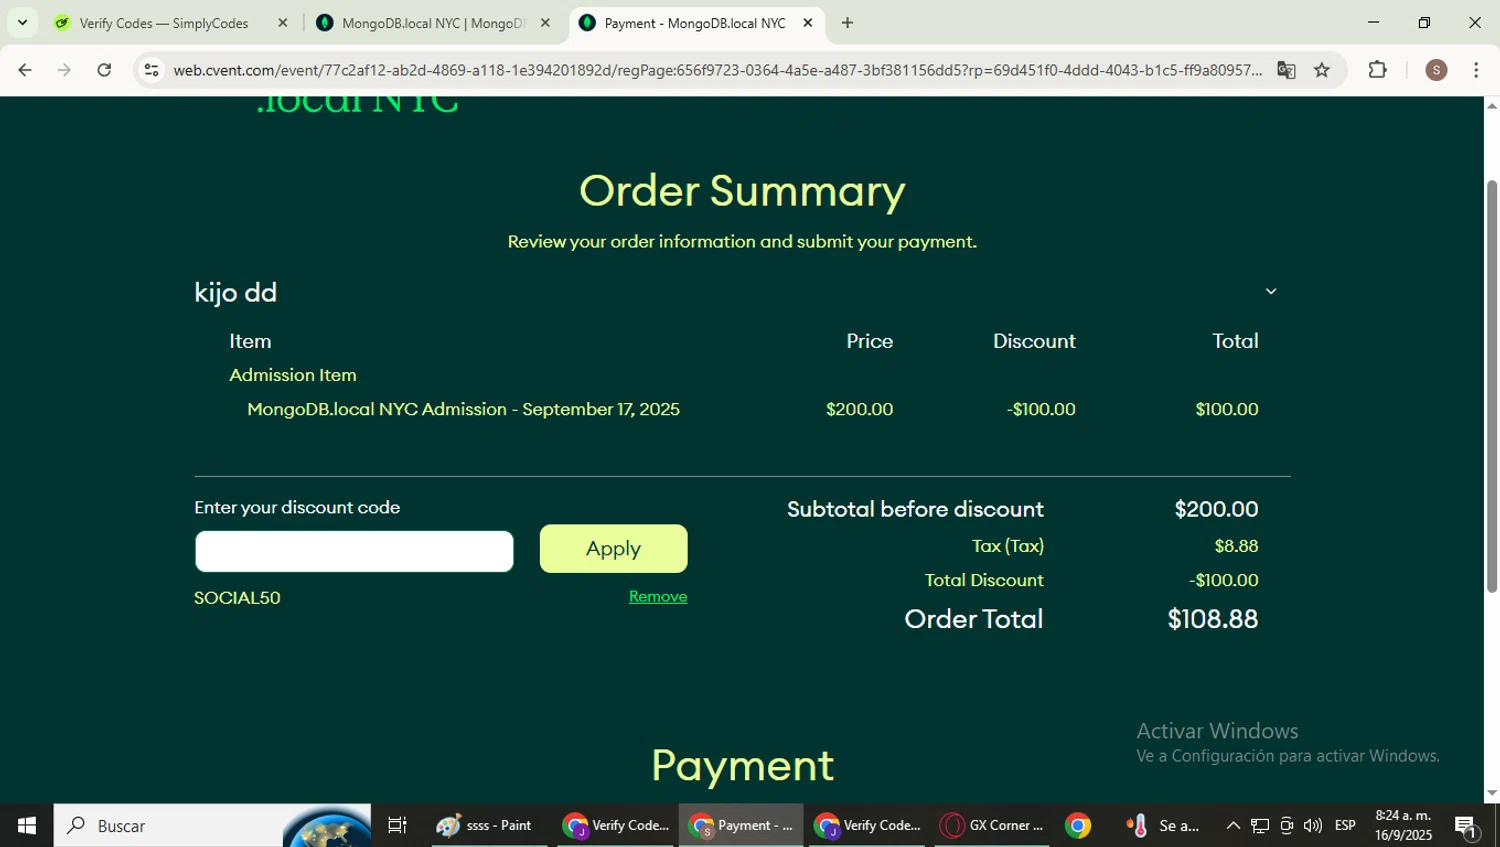Image resolution: width=1500 pixels, height=847 pixels.
Task: Collapse the kijo dd order section
Action: click(x=1271, y=291)
